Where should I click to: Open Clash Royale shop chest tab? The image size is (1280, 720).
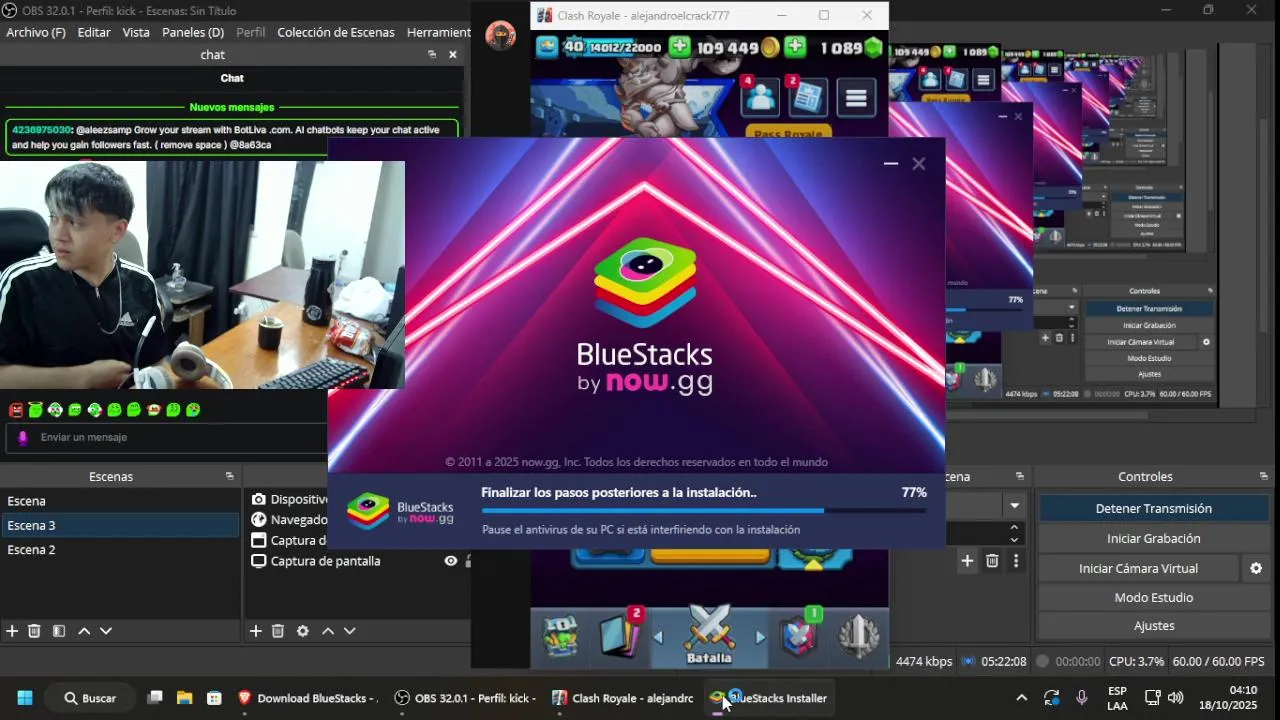tap(560, 637)
